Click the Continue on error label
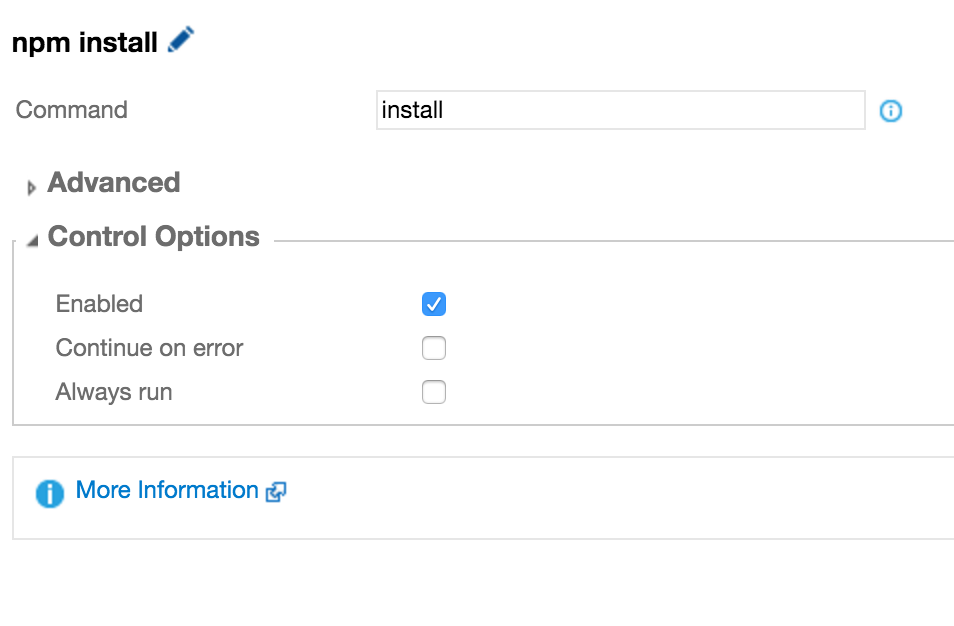Image resolution: width=954 pixels, height=626 pixels. click(x=149, y=348)
